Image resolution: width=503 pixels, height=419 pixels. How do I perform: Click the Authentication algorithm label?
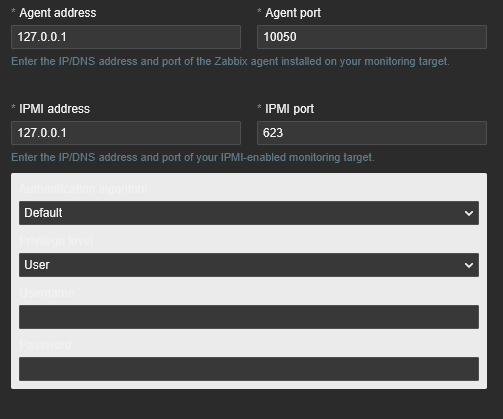coord(83,189)
